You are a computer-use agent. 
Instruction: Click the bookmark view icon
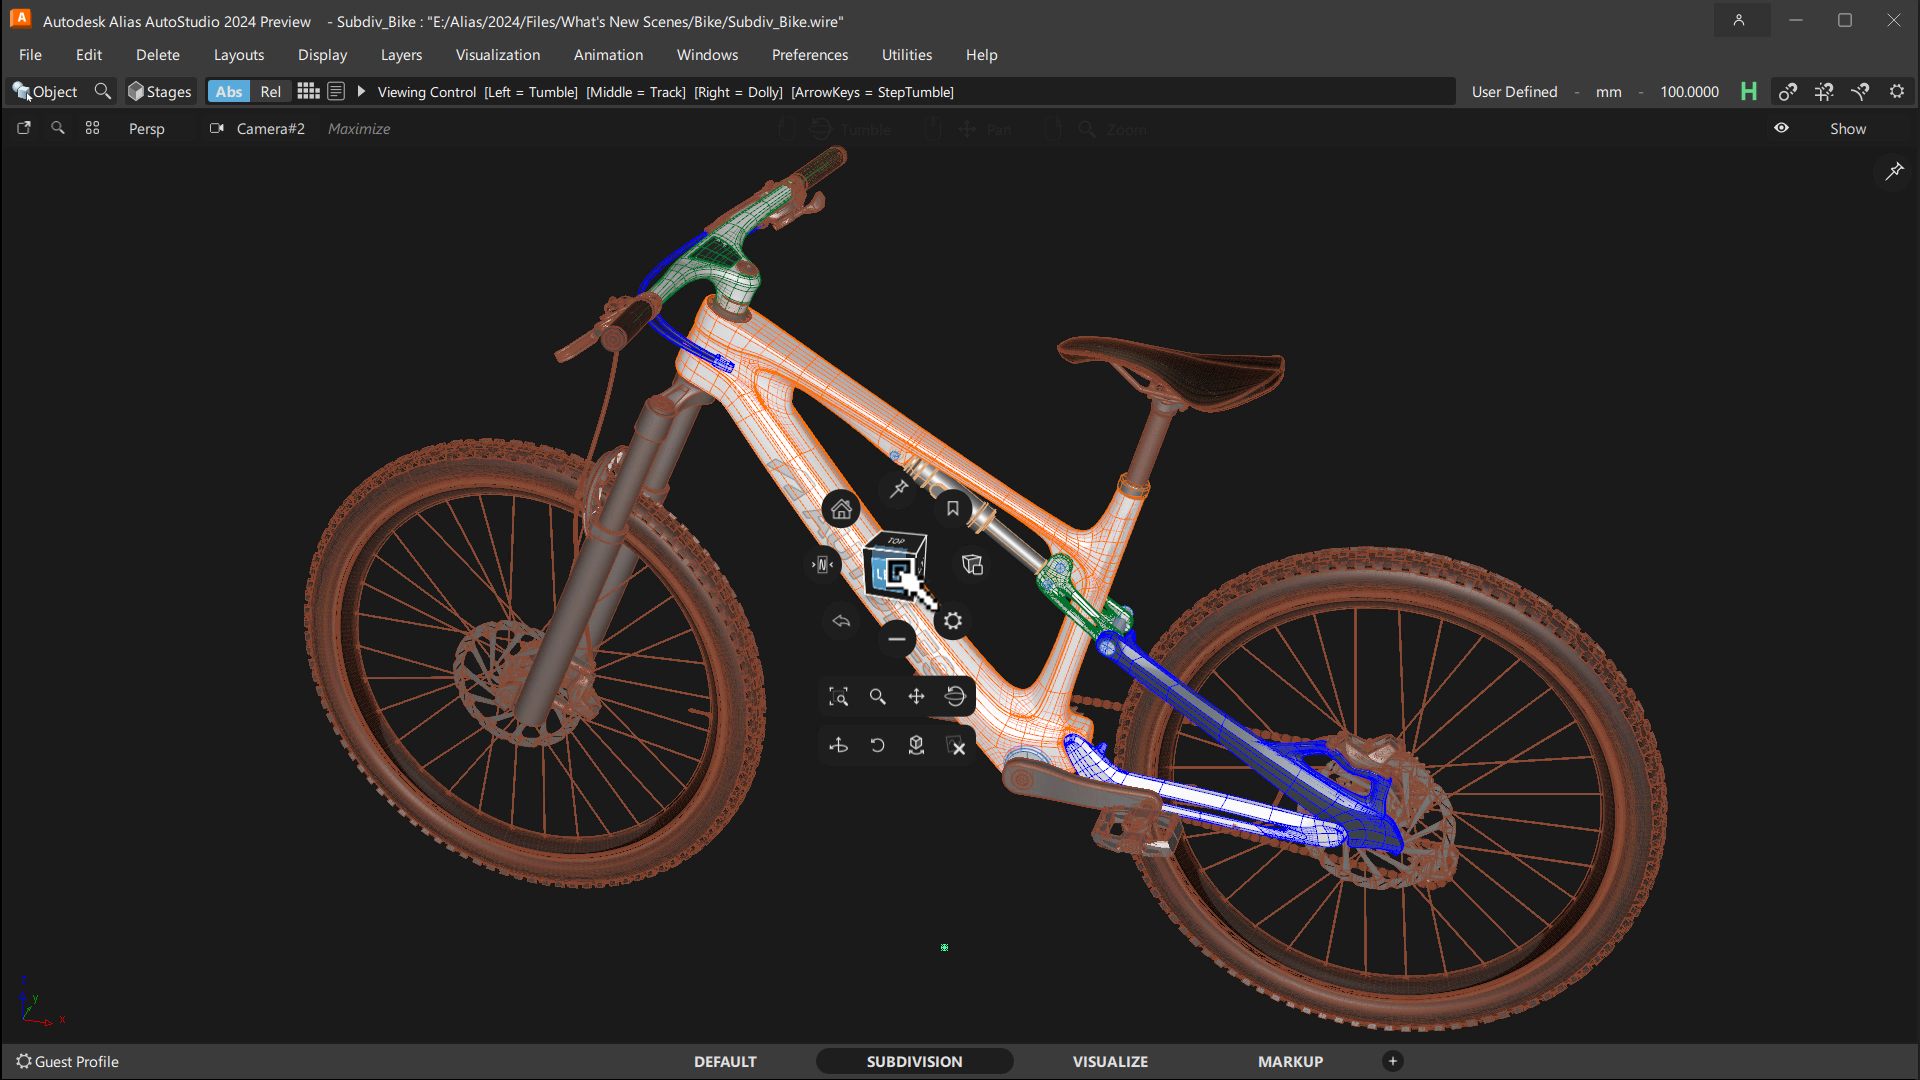pos(952,509)
